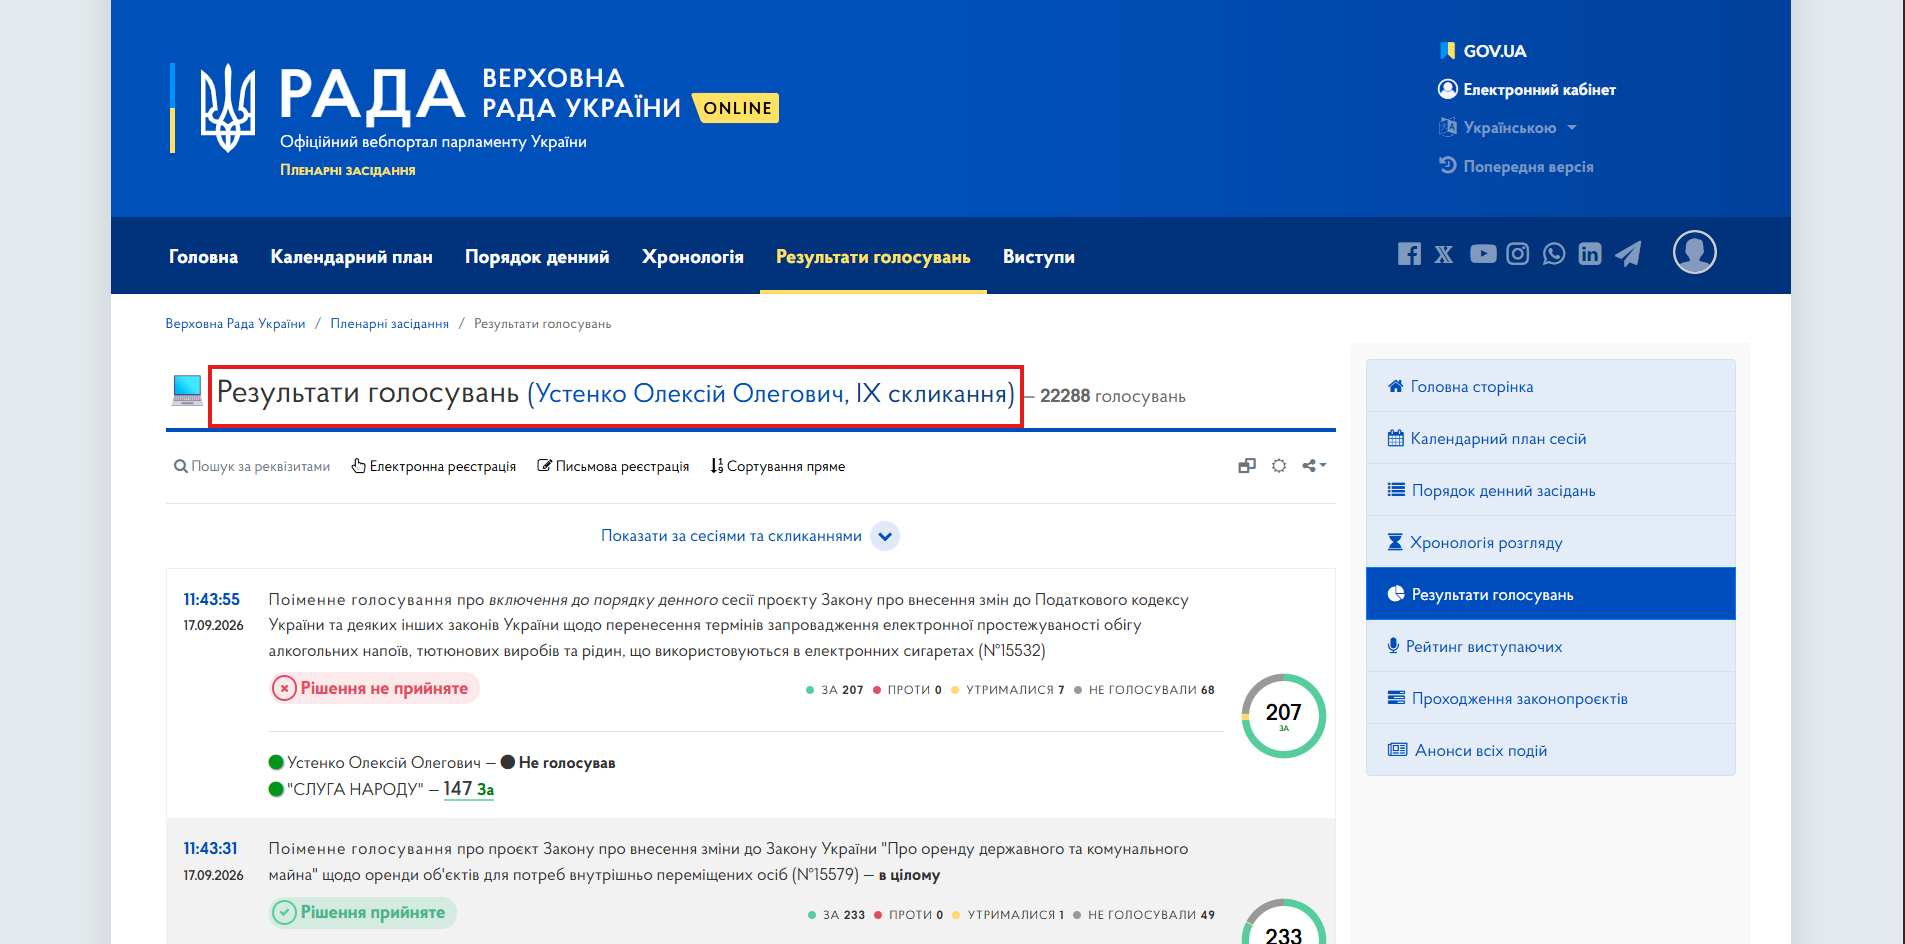
Task: Open Хронологія розгляду in sidebar
Action: (x=1551, y=542)
